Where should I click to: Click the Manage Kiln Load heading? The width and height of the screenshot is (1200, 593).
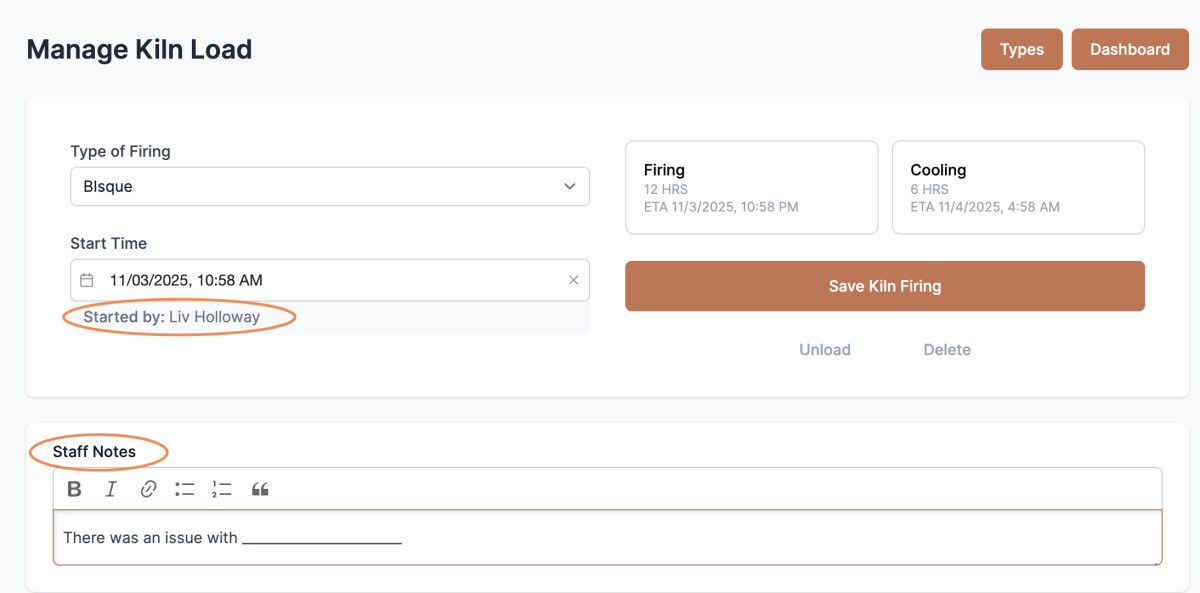tap(139, 49)
